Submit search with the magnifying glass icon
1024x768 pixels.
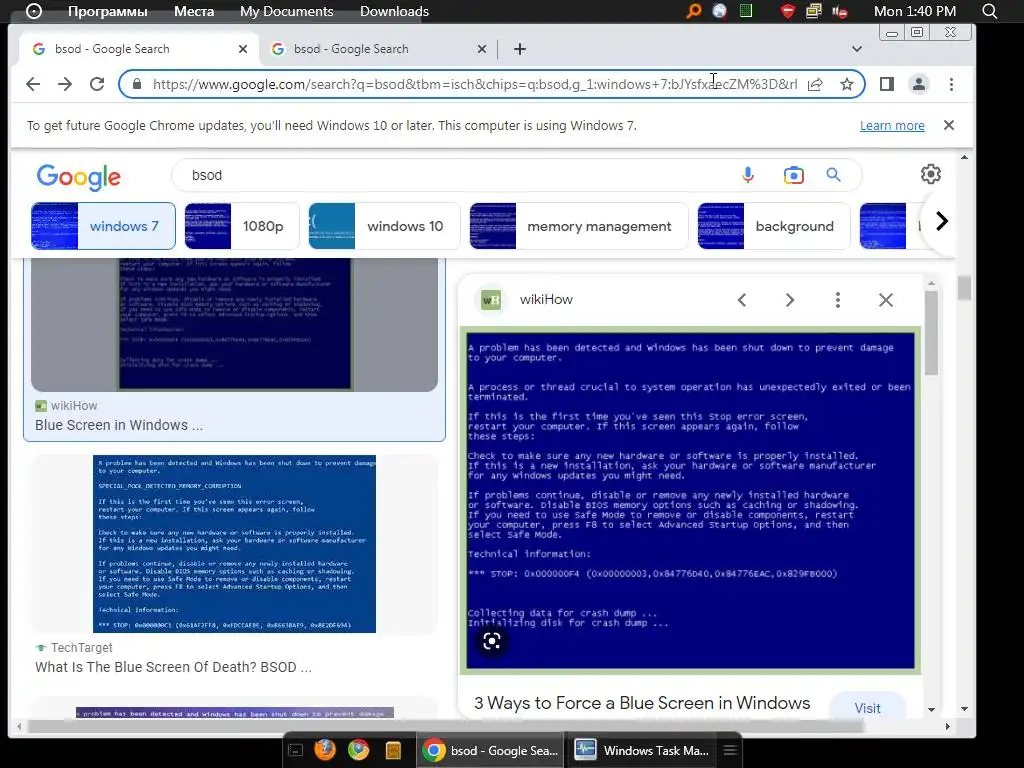point(833,175)
